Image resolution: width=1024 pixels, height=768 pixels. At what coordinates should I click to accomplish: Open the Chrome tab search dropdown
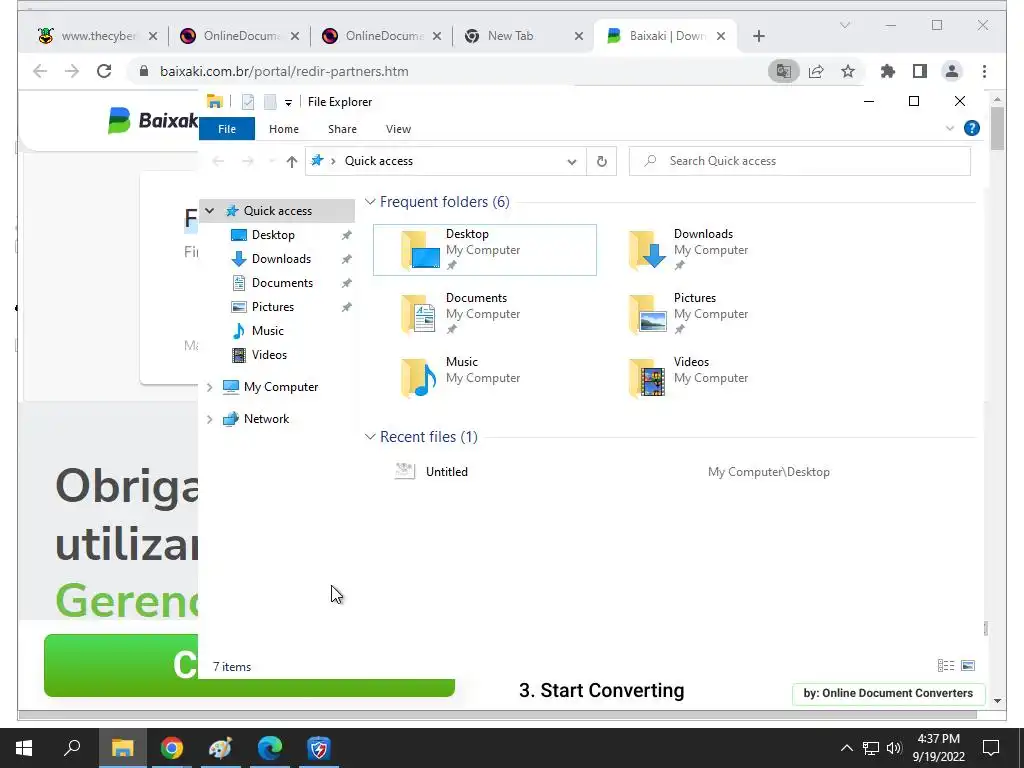[844, 25]
